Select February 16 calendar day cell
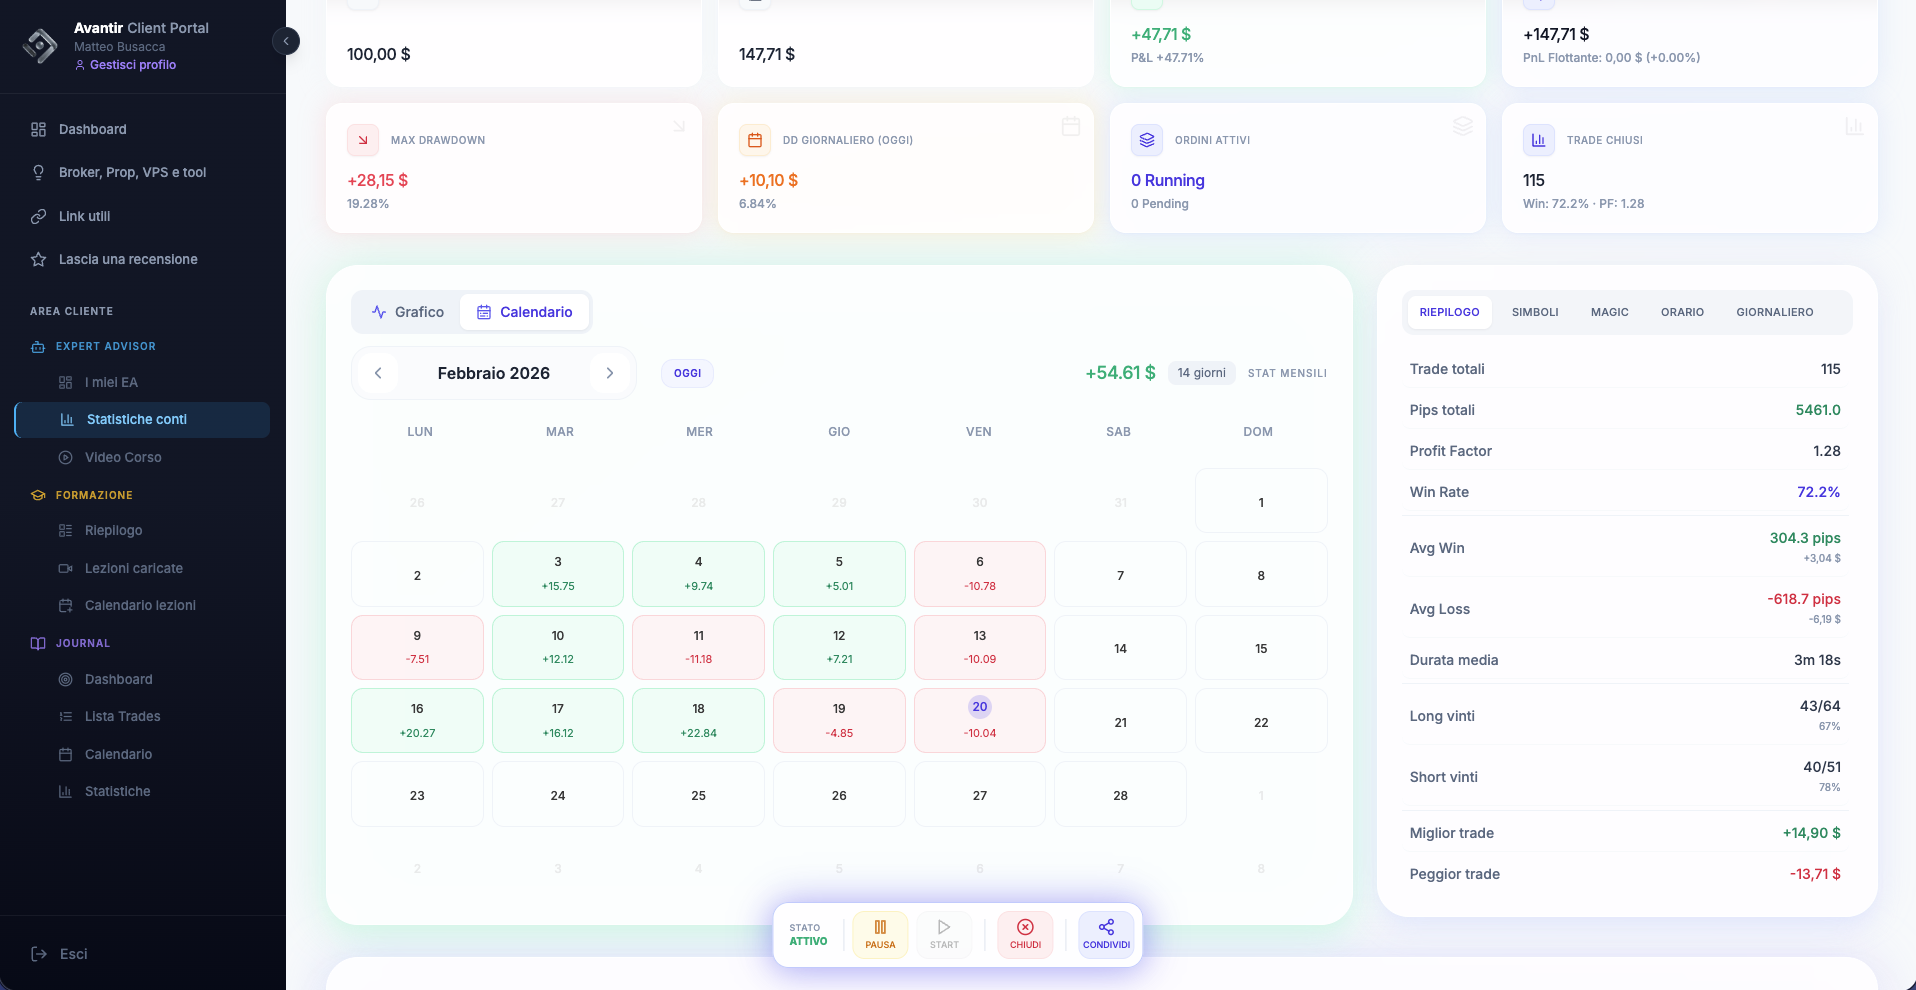 (417, 720)
